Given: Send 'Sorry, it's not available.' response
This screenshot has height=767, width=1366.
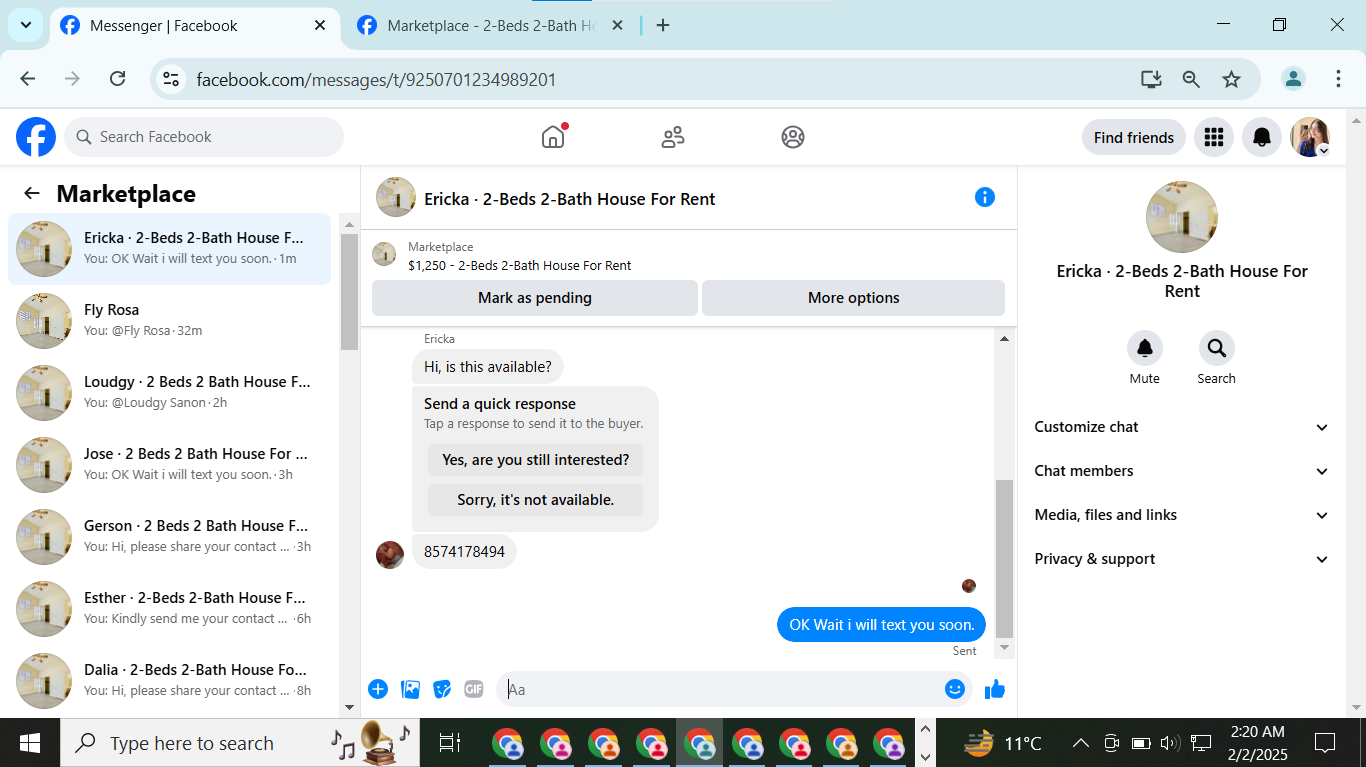Looking at the screenshot, I should (536, 500).
